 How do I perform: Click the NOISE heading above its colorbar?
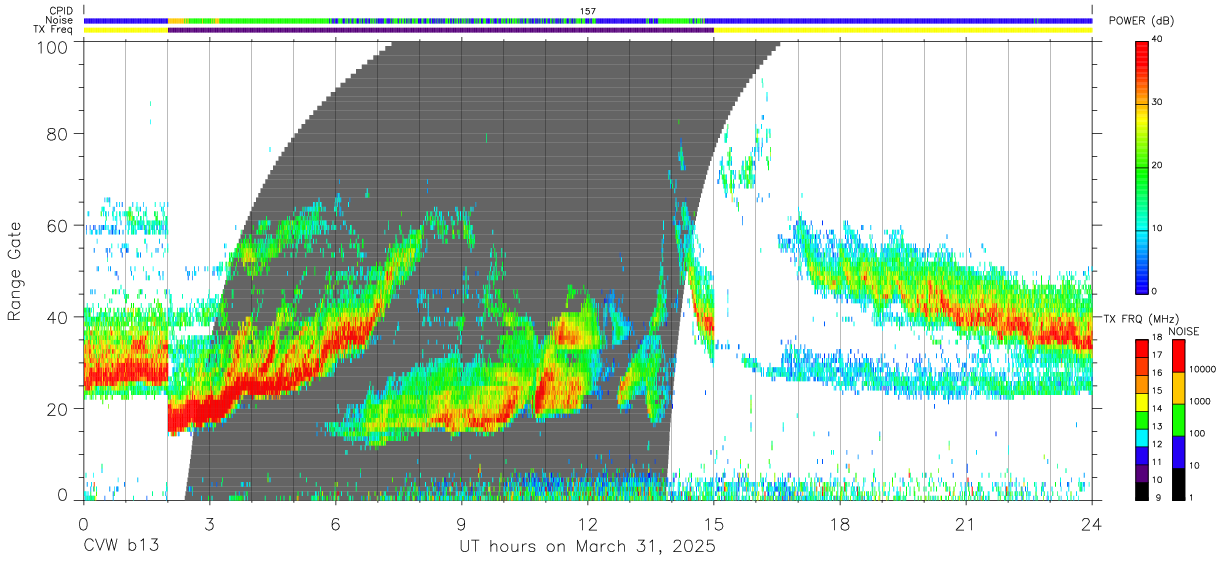tap(1184, 331)
